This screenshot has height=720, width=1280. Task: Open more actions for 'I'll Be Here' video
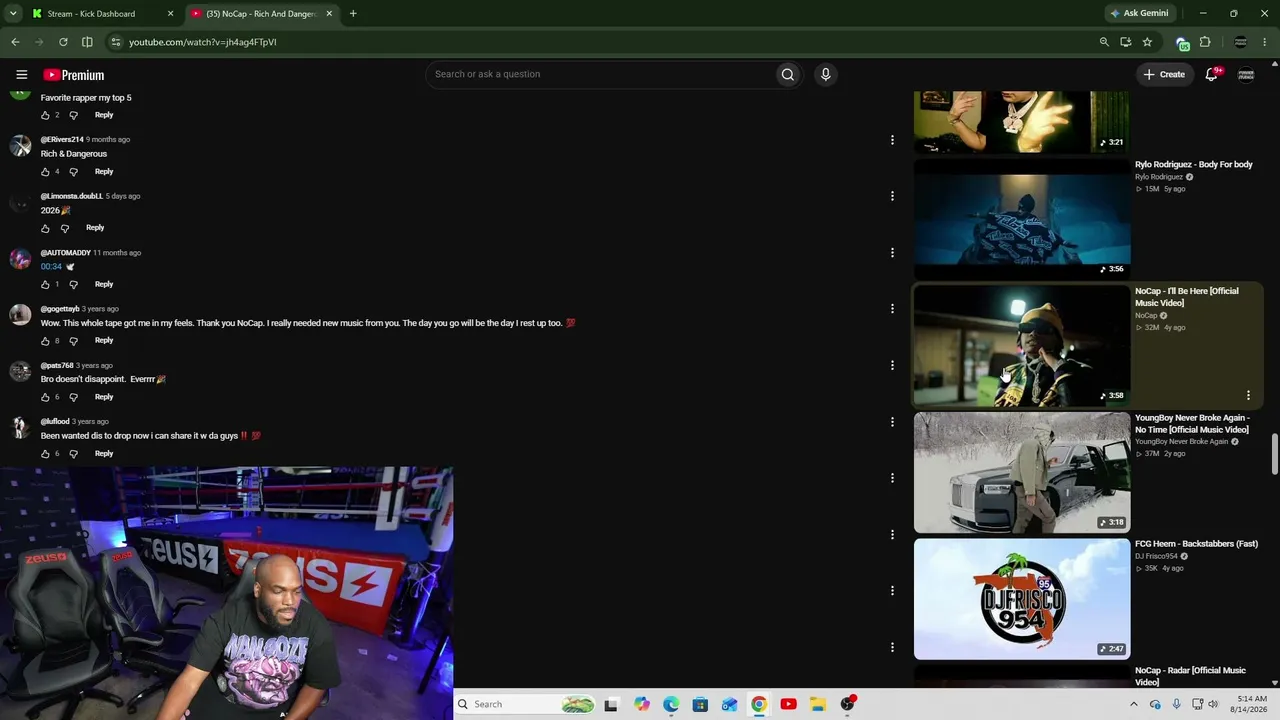(x=1248, y=396)
